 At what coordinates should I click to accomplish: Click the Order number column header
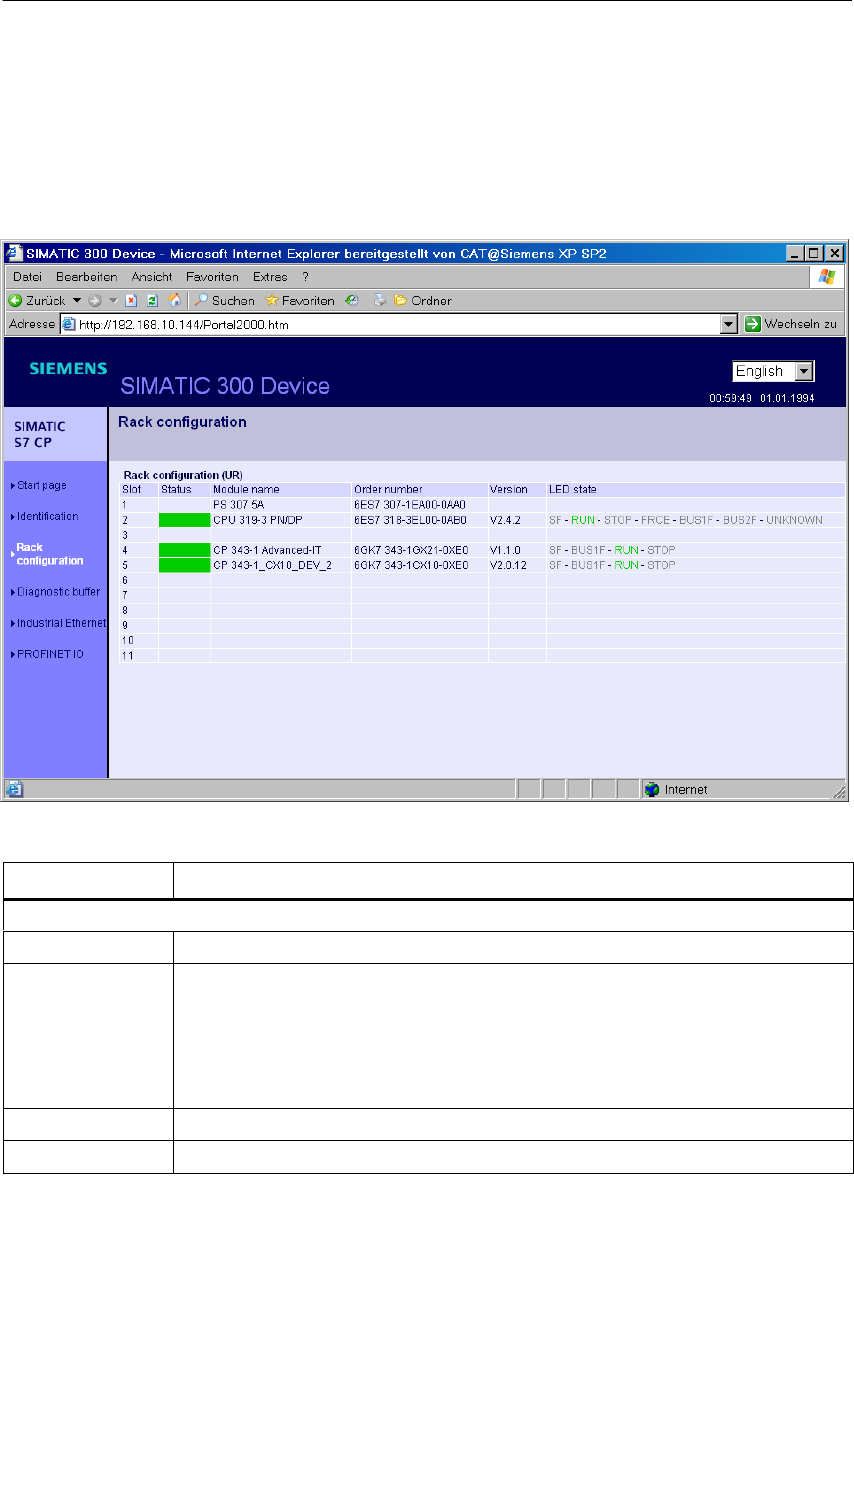(x=388, y=489)
